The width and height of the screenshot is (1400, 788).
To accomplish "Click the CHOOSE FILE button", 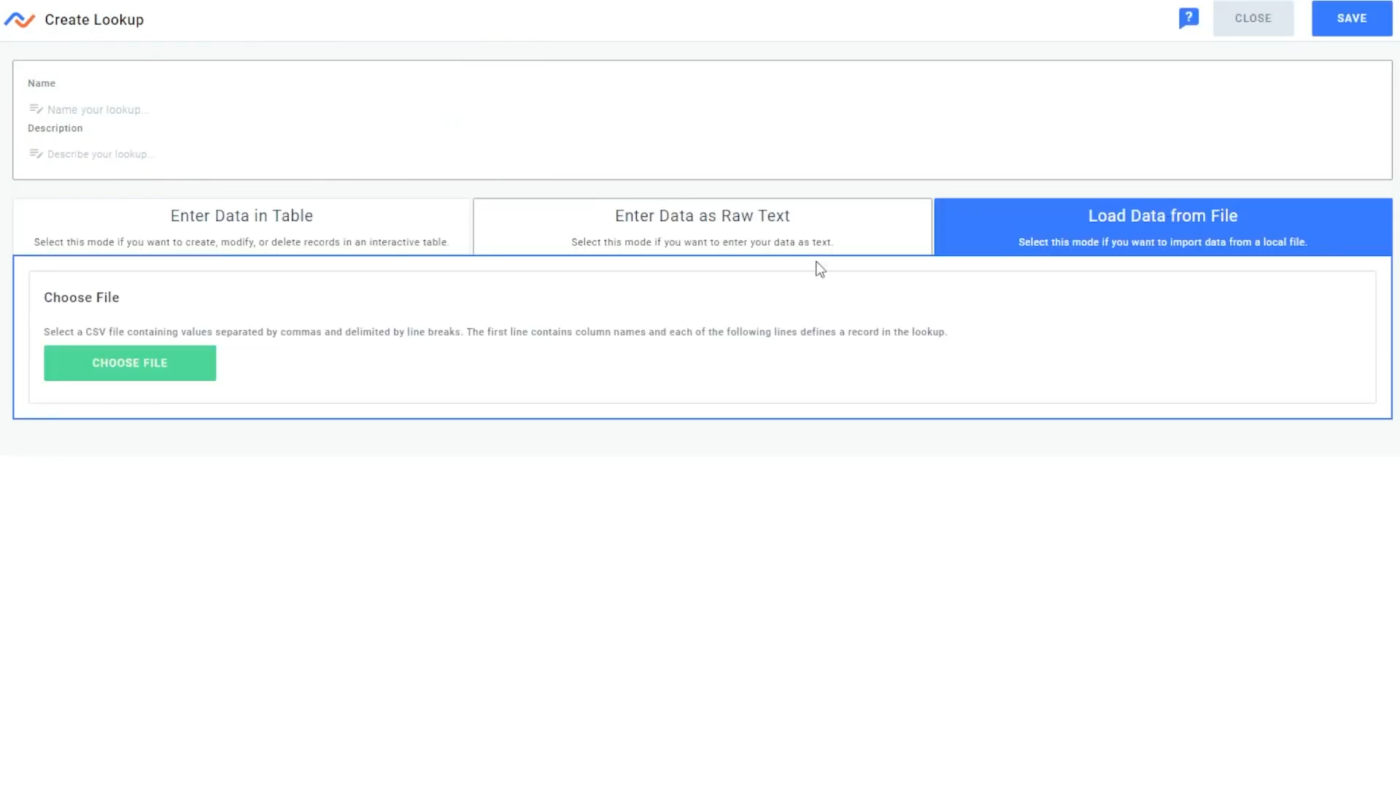I will coord(130,363).
